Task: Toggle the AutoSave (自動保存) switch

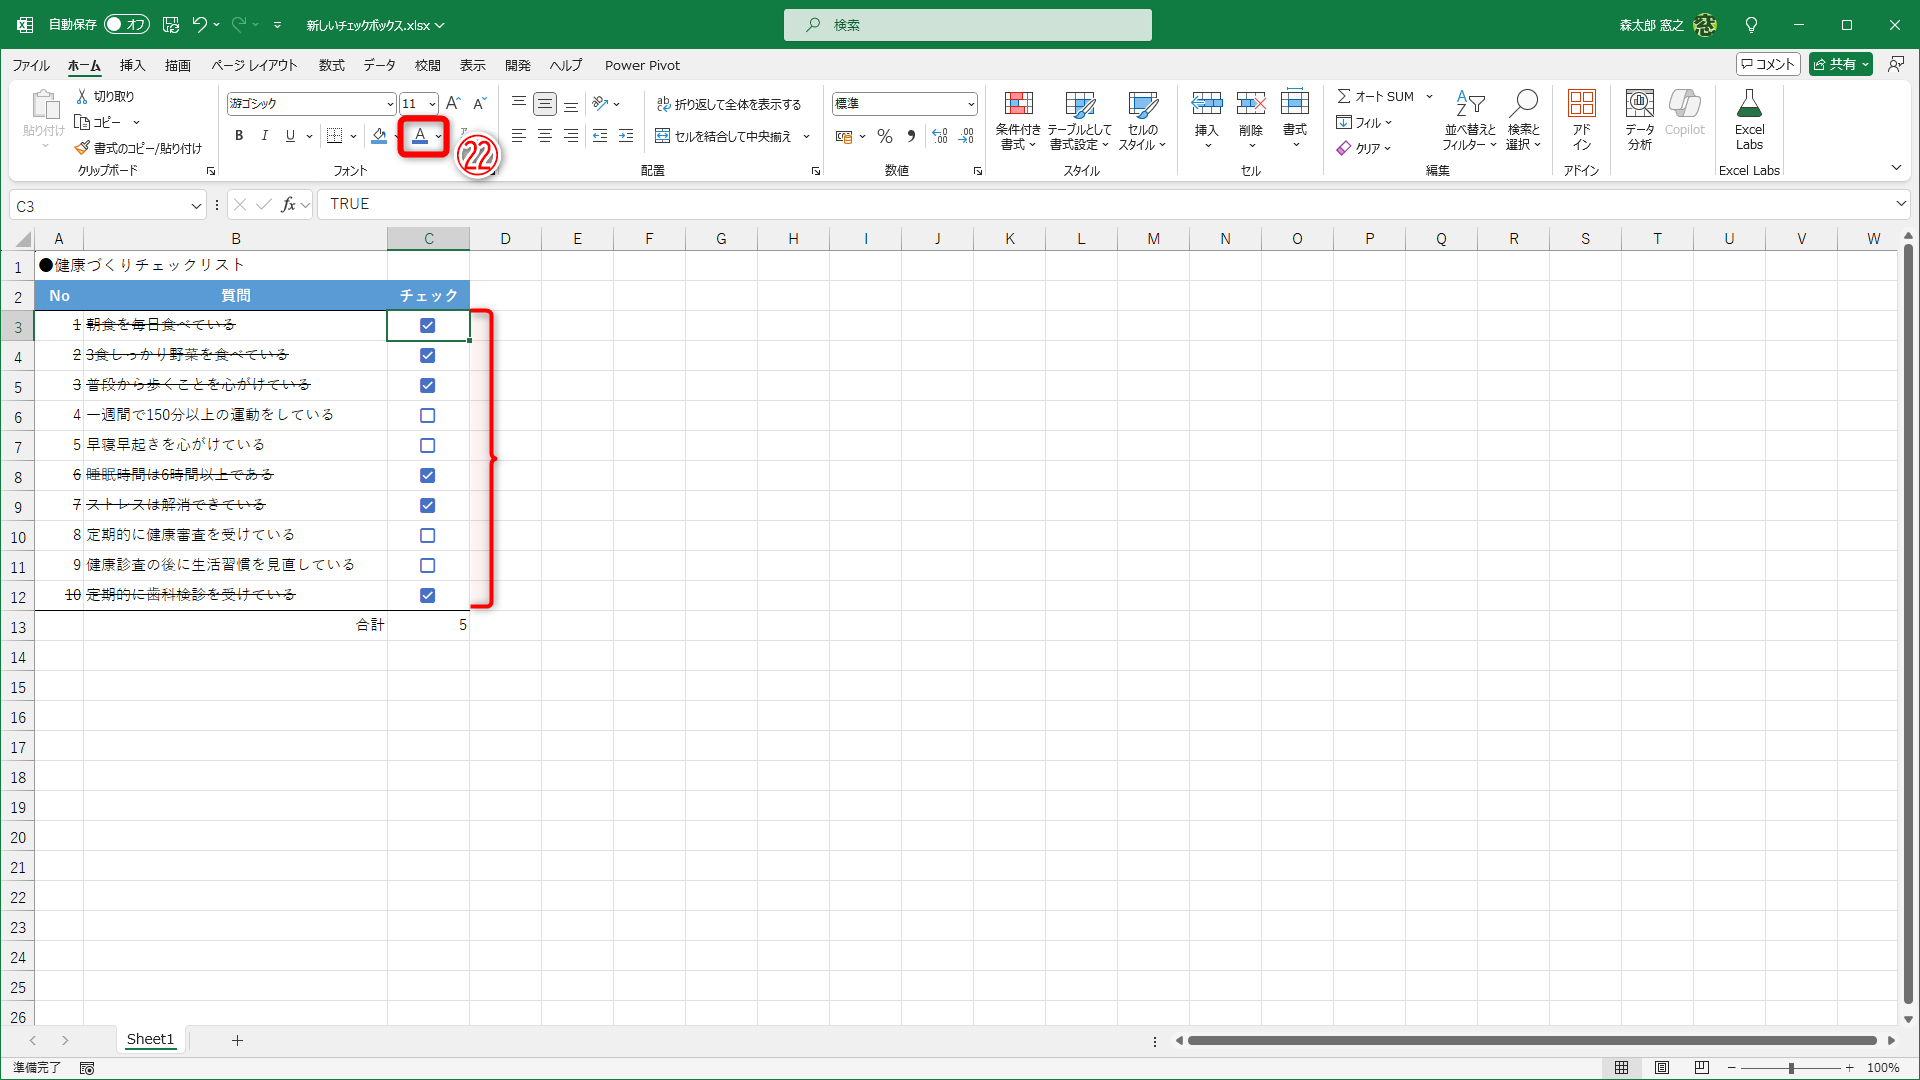Action: point(127,25)
